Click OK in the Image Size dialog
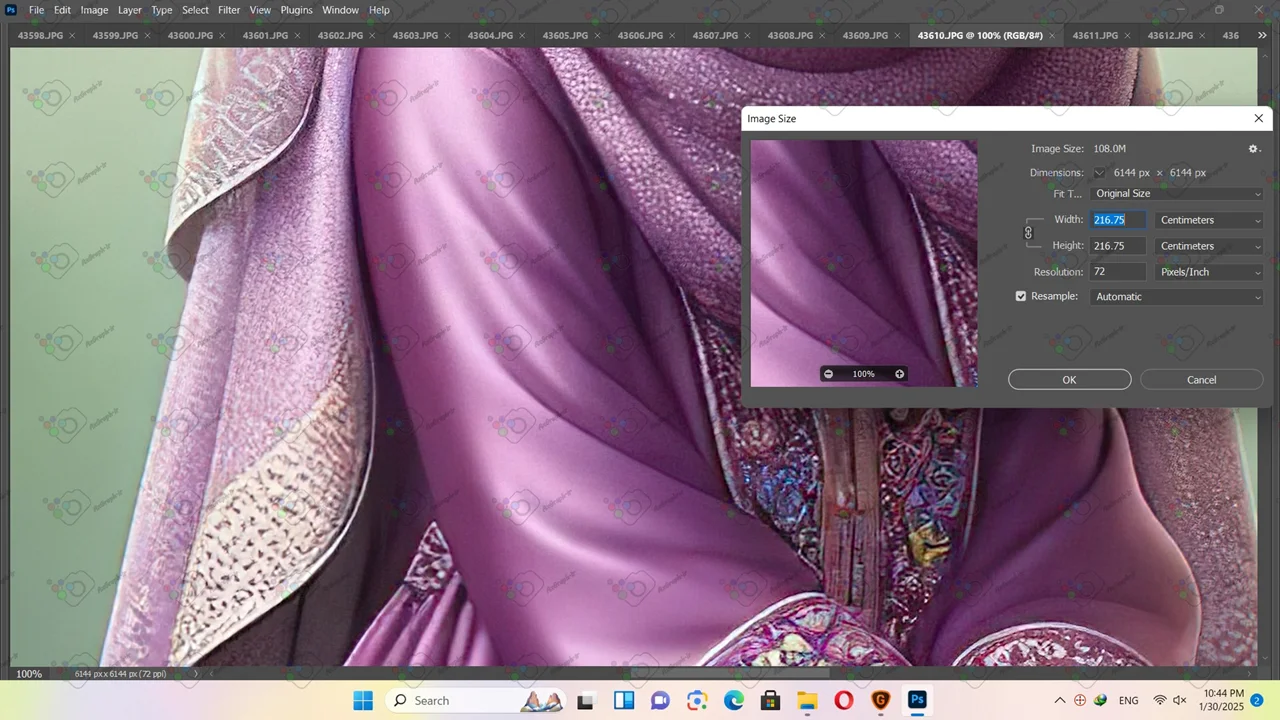Screen dimensions: 1280x720 coord(1069,380)
